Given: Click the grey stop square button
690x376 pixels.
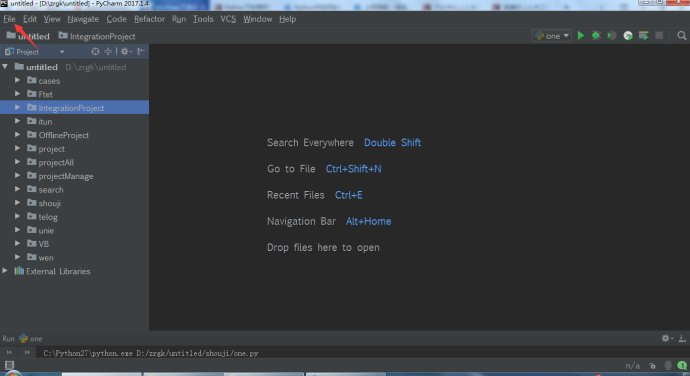Looking at the screenshot, I should 659,36.
